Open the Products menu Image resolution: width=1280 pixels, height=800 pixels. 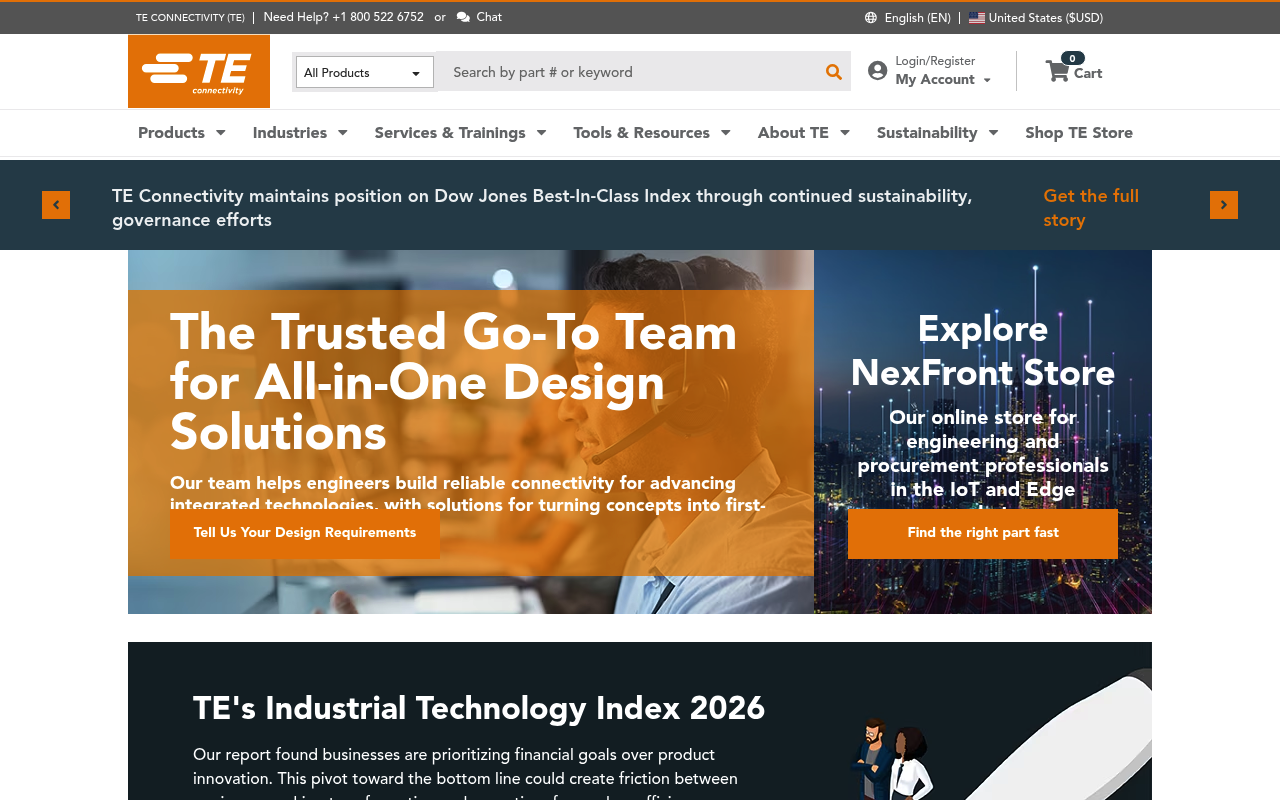point(171,133)
